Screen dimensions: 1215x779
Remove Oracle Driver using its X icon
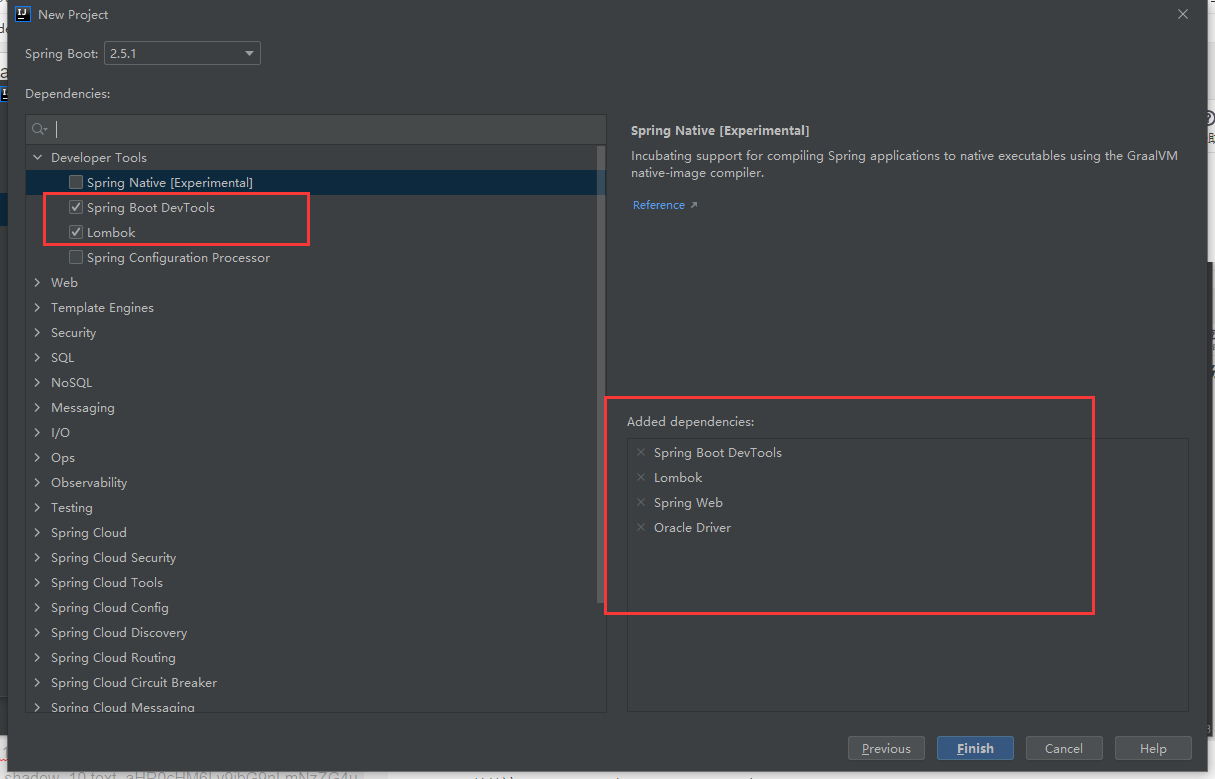[x=641, y=528]
